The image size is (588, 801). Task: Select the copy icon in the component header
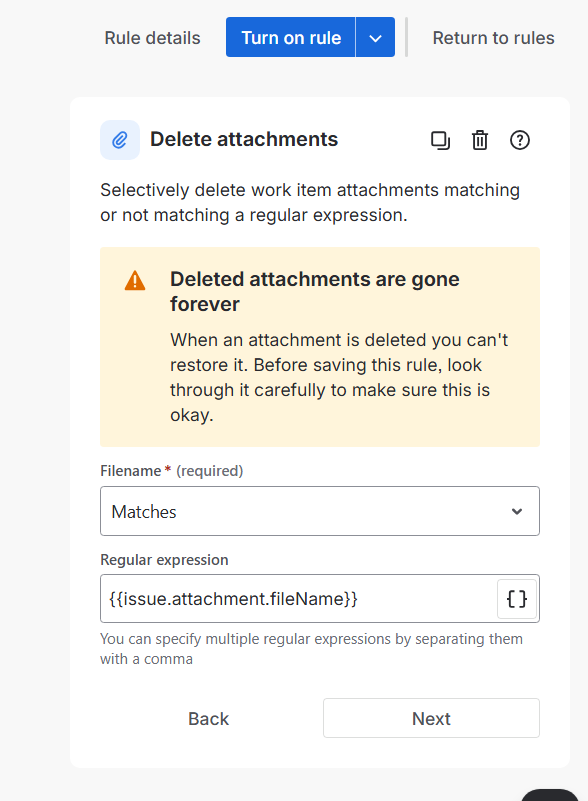(440, 140)
